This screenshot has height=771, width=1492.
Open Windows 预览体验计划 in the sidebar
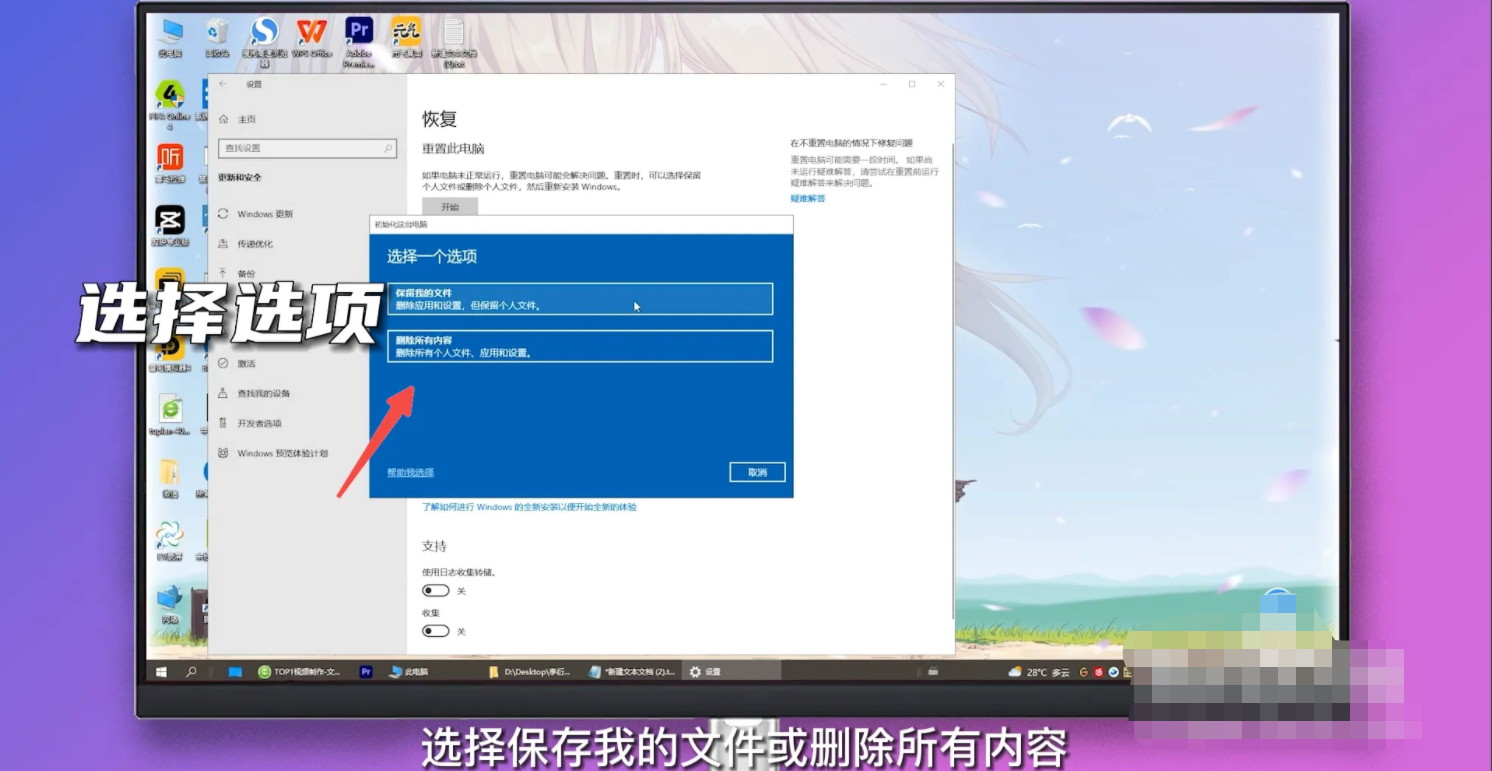tap(282, 453)
